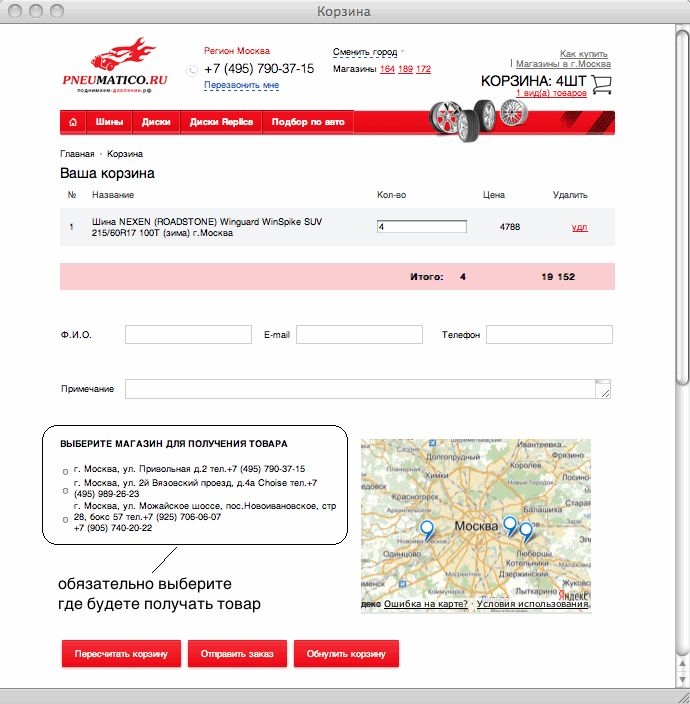
Task: Click the quantity field showing 4
Action: 422,227
